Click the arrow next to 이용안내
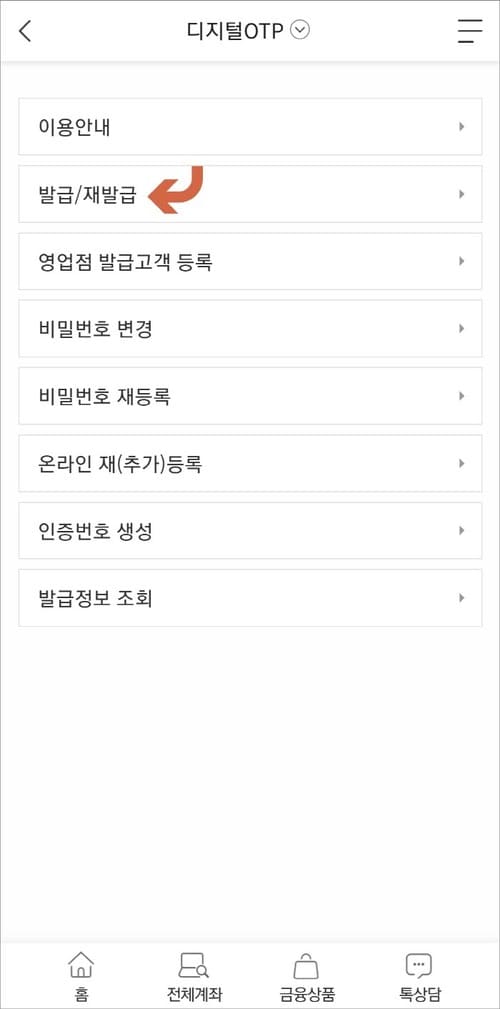This screenshot has height=1009, width=500. point(461,127)
